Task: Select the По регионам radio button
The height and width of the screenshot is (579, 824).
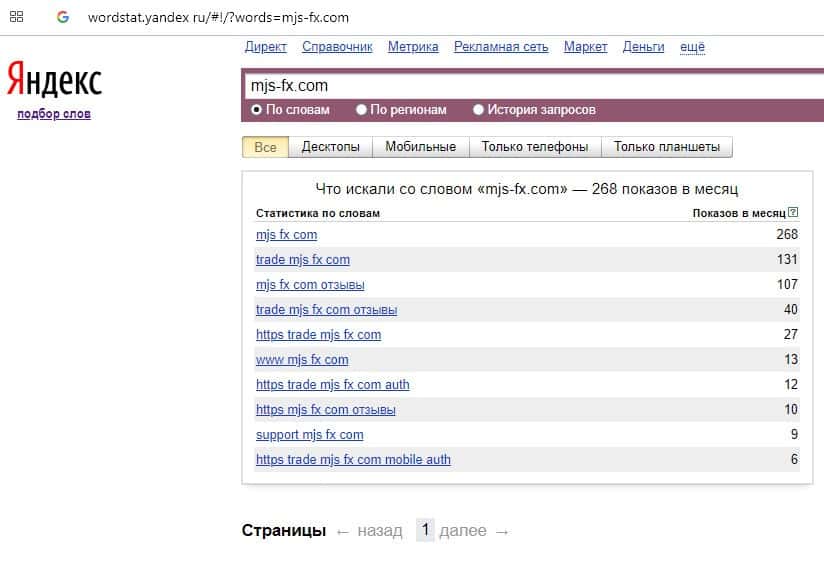Action: click(361, 110)
